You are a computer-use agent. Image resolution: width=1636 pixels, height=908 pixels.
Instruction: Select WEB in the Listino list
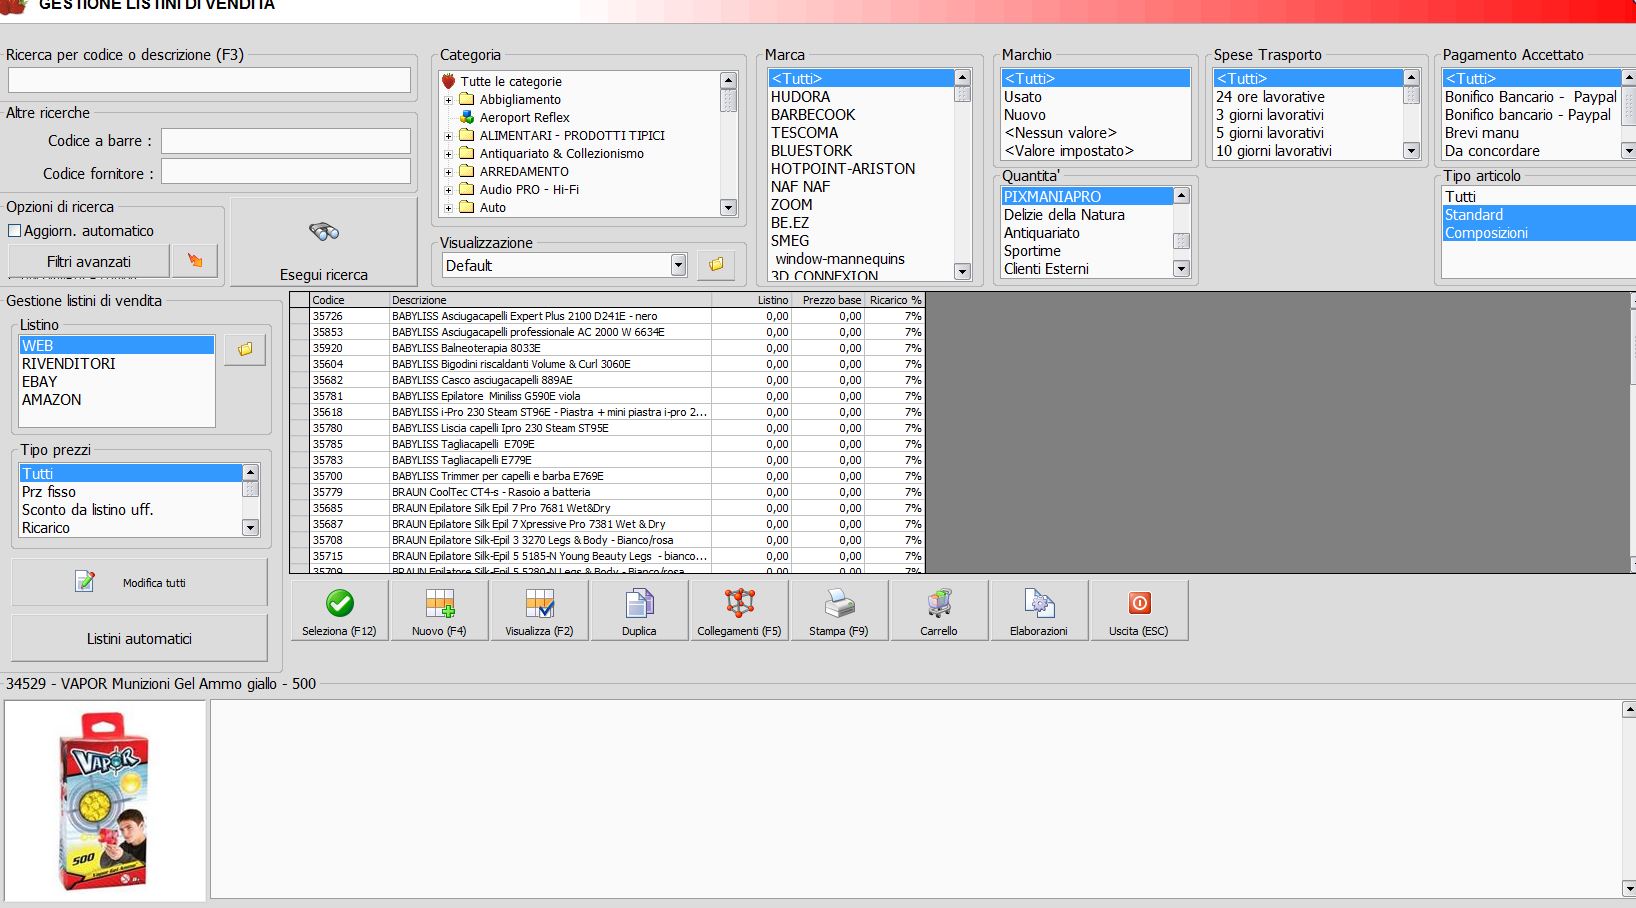coord(117,346)
